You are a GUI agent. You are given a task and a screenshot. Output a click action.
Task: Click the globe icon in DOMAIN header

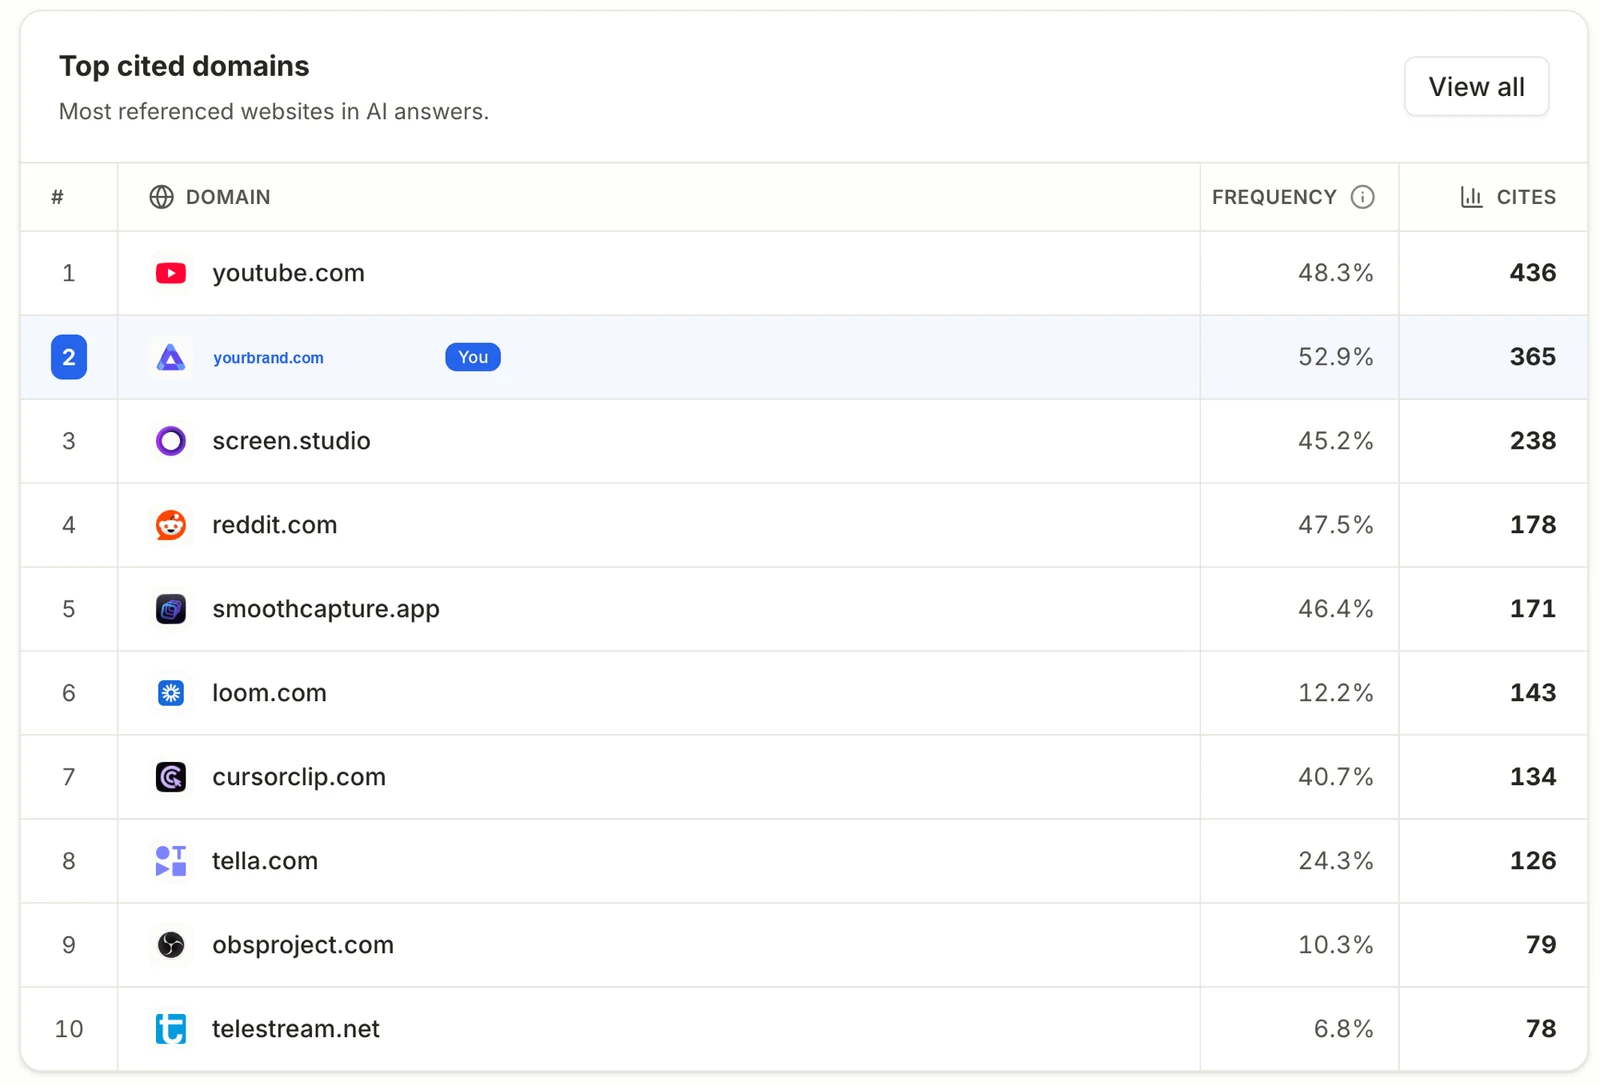pos(161,197)
